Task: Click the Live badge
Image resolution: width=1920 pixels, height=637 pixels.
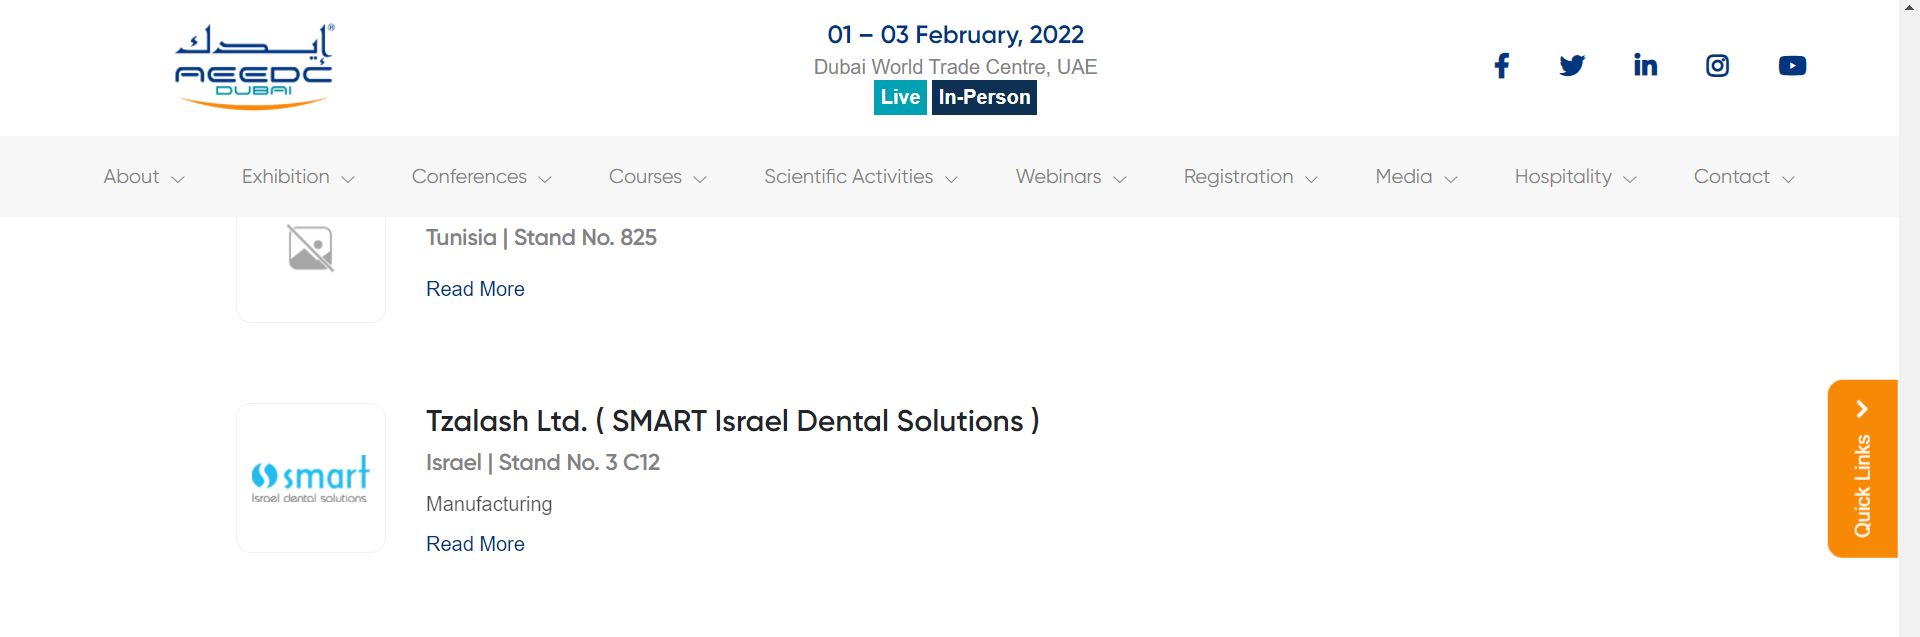Action: (900, 97)
